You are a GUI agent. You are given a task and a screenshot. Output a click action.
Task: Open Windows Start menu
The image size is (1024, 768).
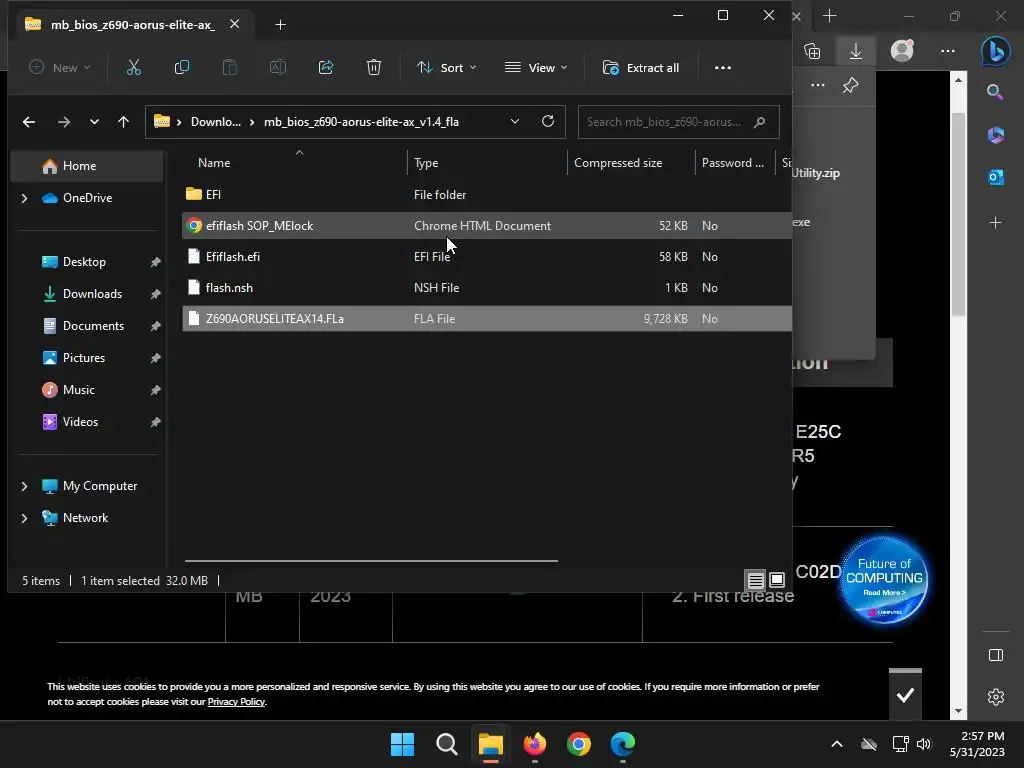tap(402, 744)
